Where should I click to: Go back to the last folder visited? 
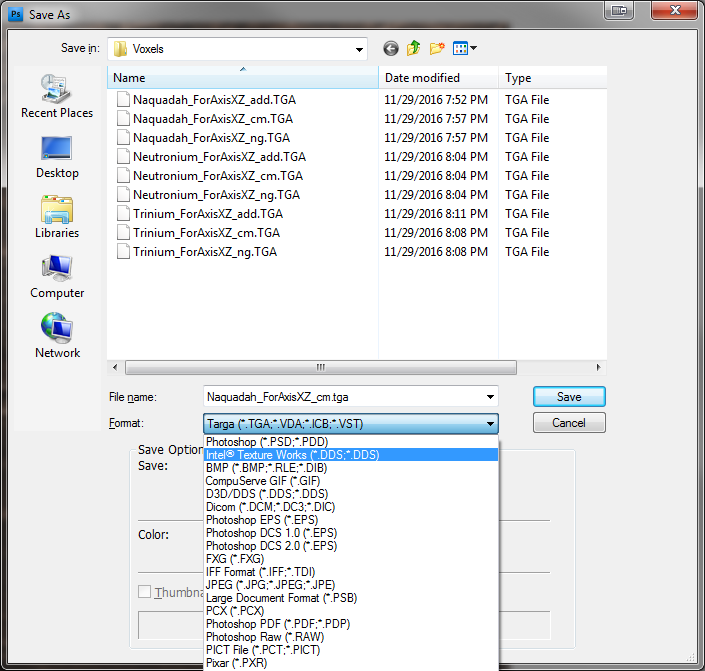(391, 49)
